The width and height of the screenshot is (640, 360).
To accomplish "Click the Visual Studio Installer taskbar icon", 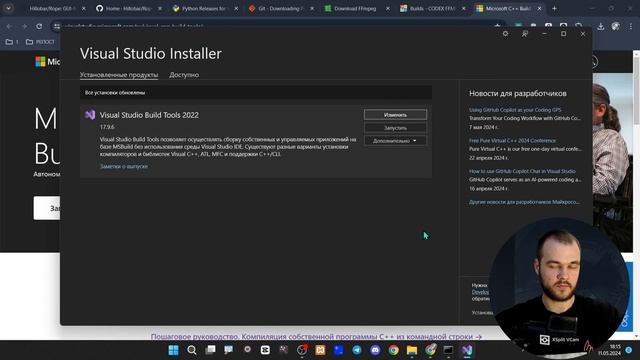I will click(x=467, y=350).
